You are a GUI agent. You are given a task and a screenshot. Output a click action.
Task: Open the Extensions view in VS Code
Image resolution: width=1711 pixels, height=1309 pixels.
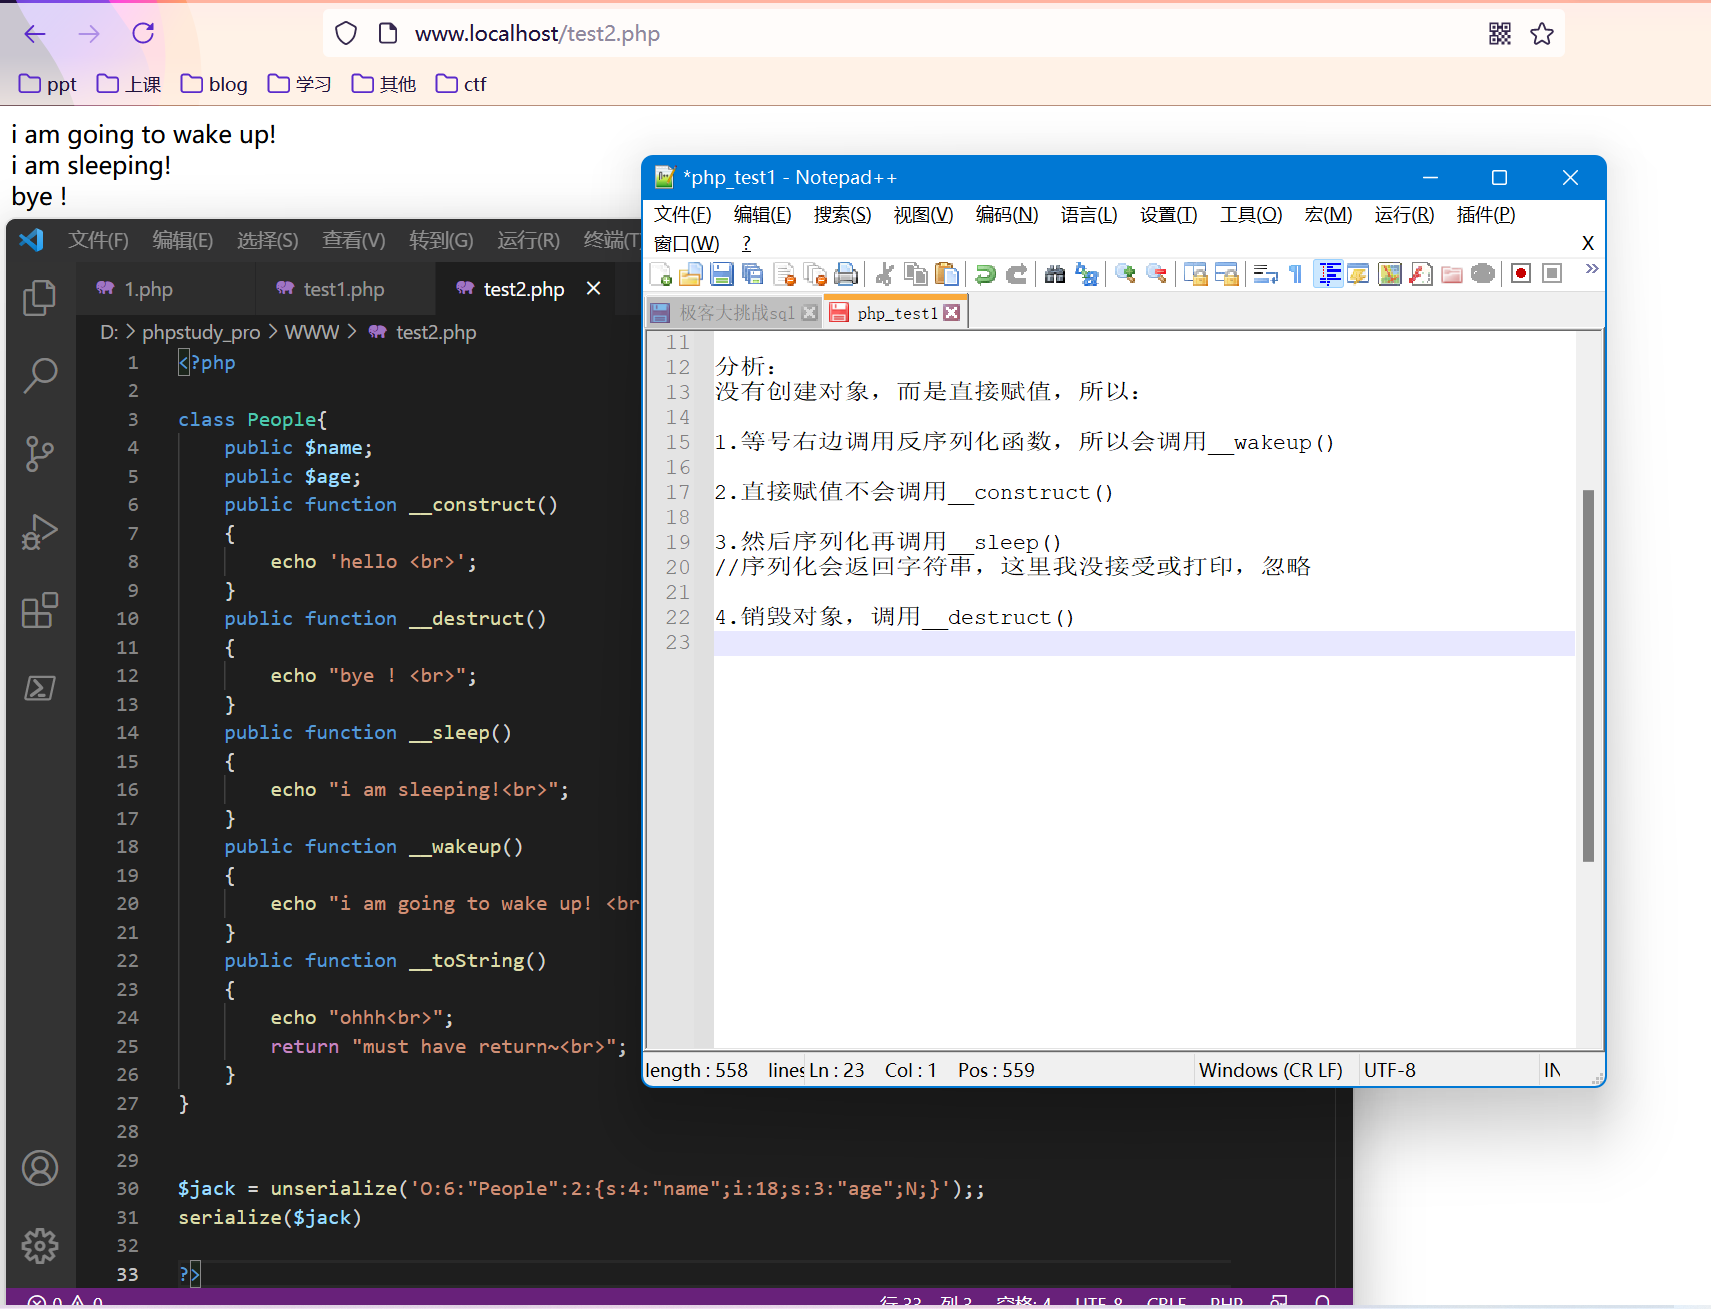tap(40, 610)
